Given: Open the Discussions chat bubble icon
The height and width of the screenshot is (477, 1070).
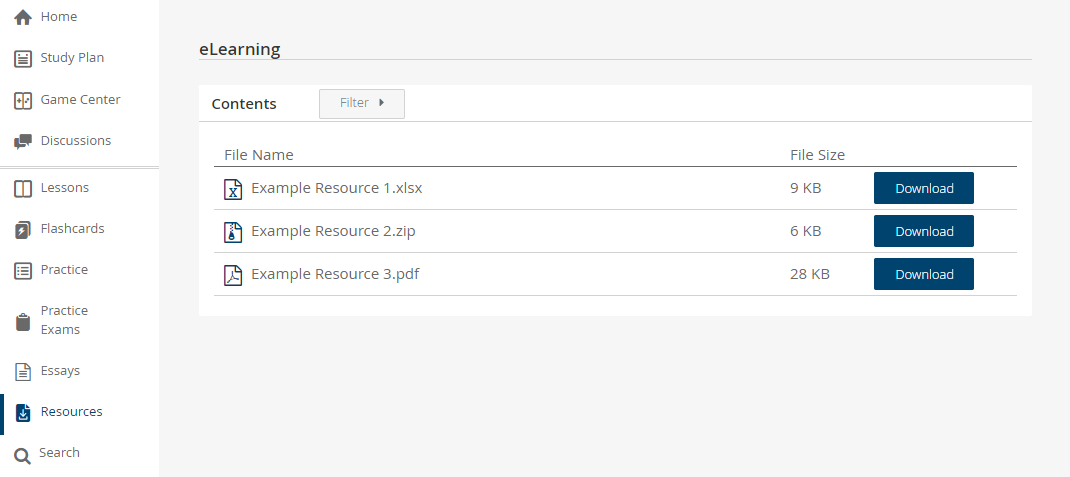Looking at the screenshot, I should pyautogui.click(x=23, y=142).
